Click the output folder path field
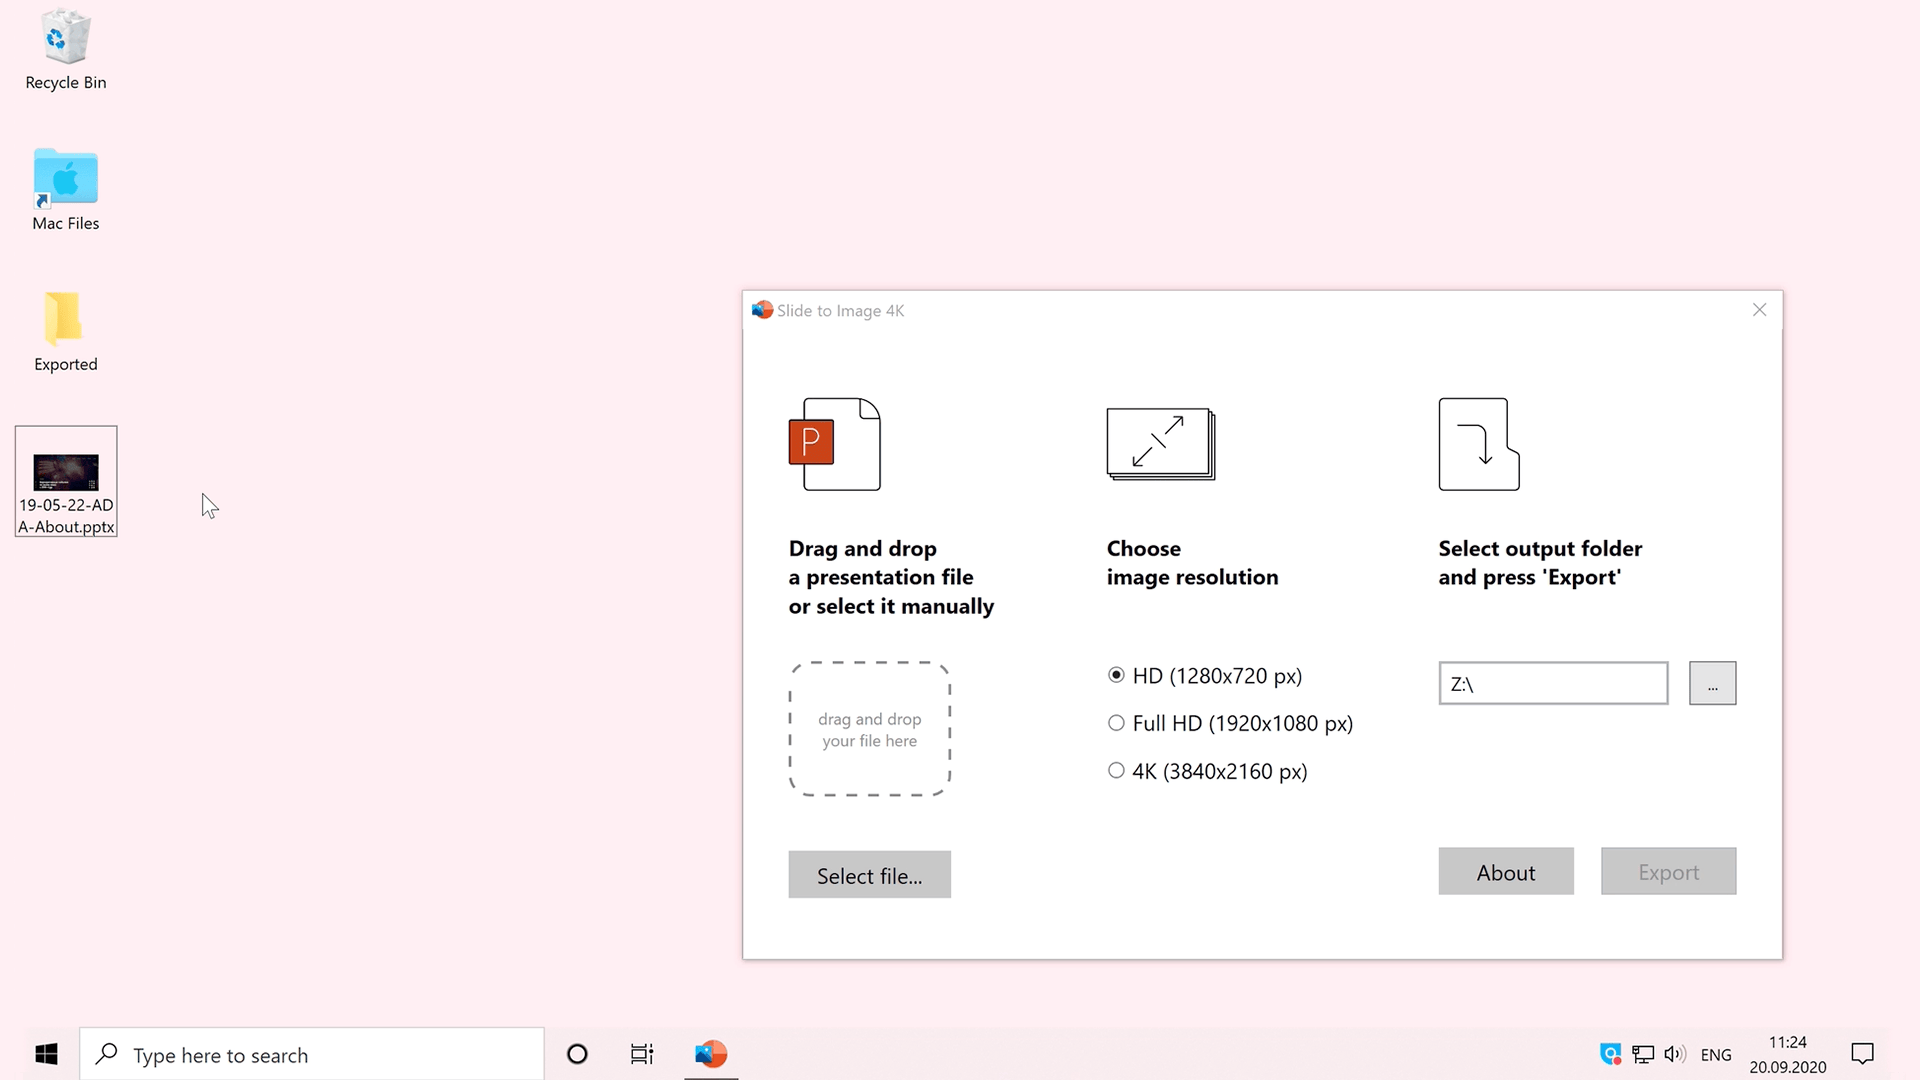Image resolution: width=1920 pixels, height=1080 pixels. tap(1552, 684)
